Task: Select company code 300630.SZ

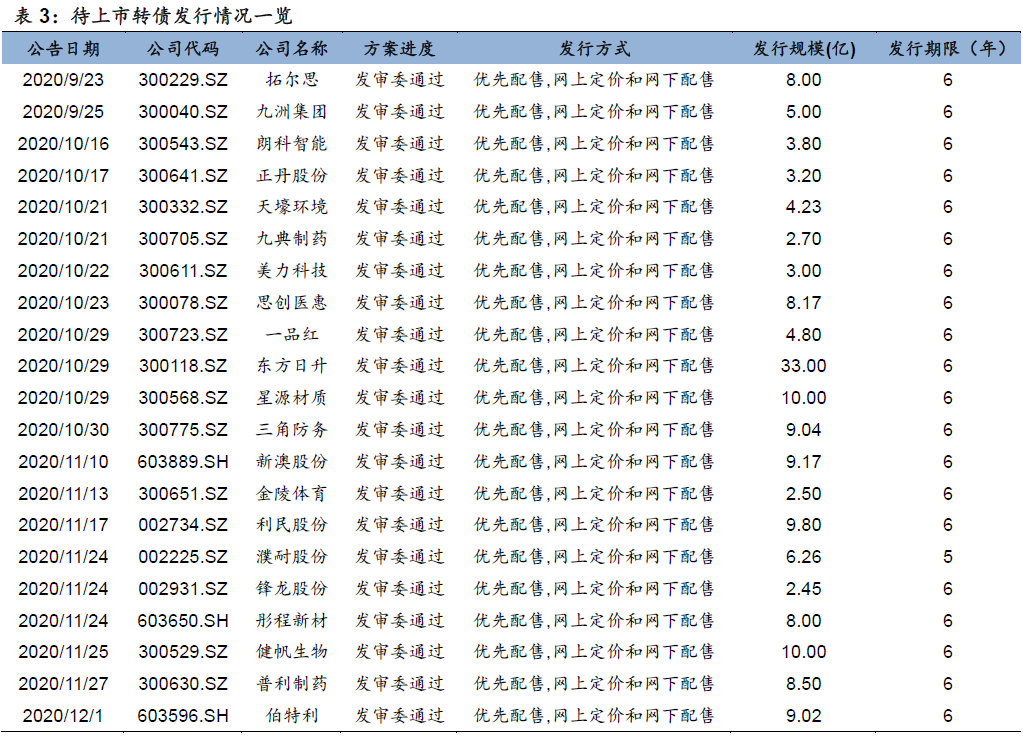Action: (183, 685)
